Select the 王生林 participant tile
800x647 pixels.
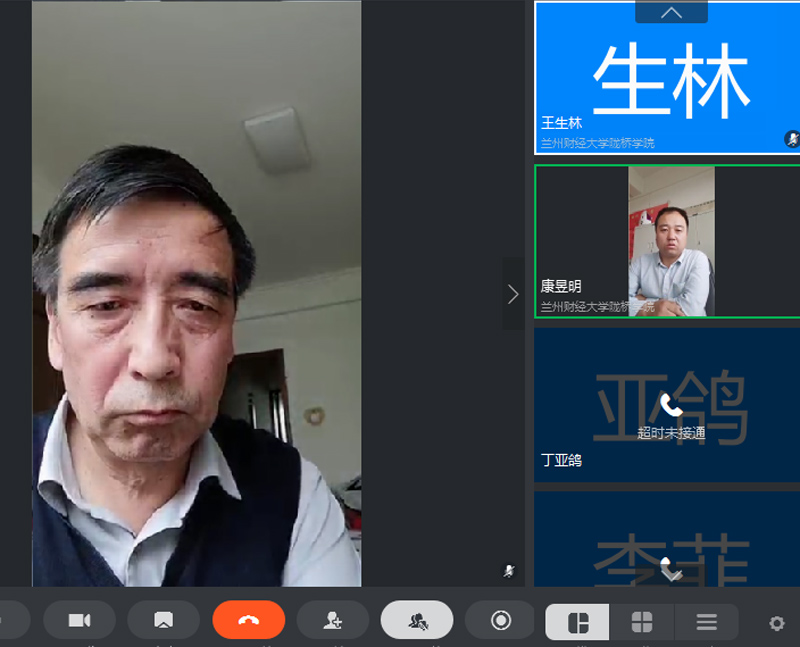tap(667, 78)
